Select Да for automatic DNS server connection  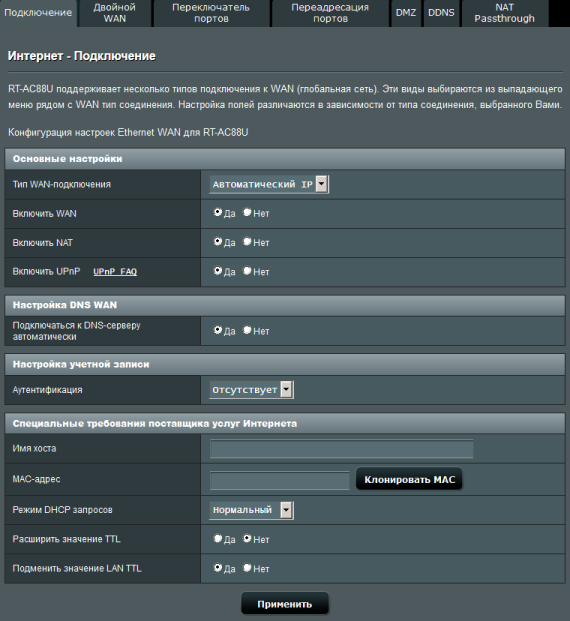coord(217,330)
